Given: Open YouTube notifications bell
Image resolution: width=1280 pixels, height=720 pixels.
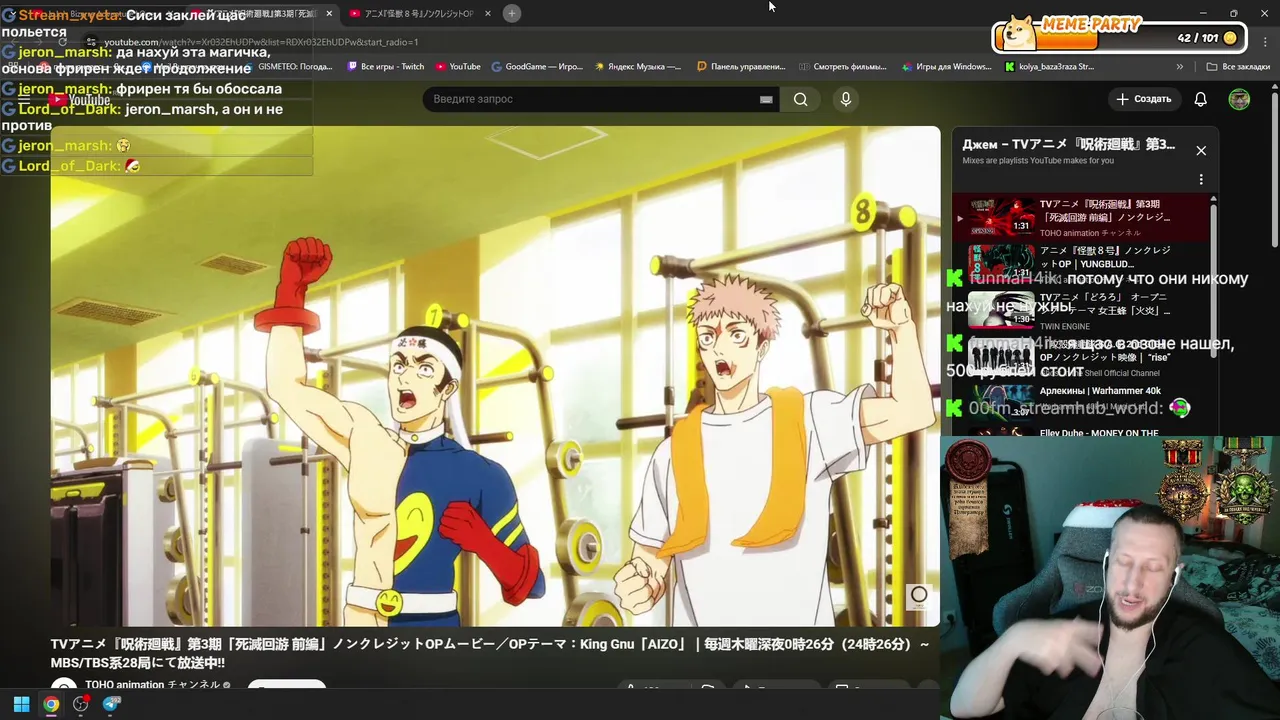Looking at the screenshot, I should (1200, 99).
